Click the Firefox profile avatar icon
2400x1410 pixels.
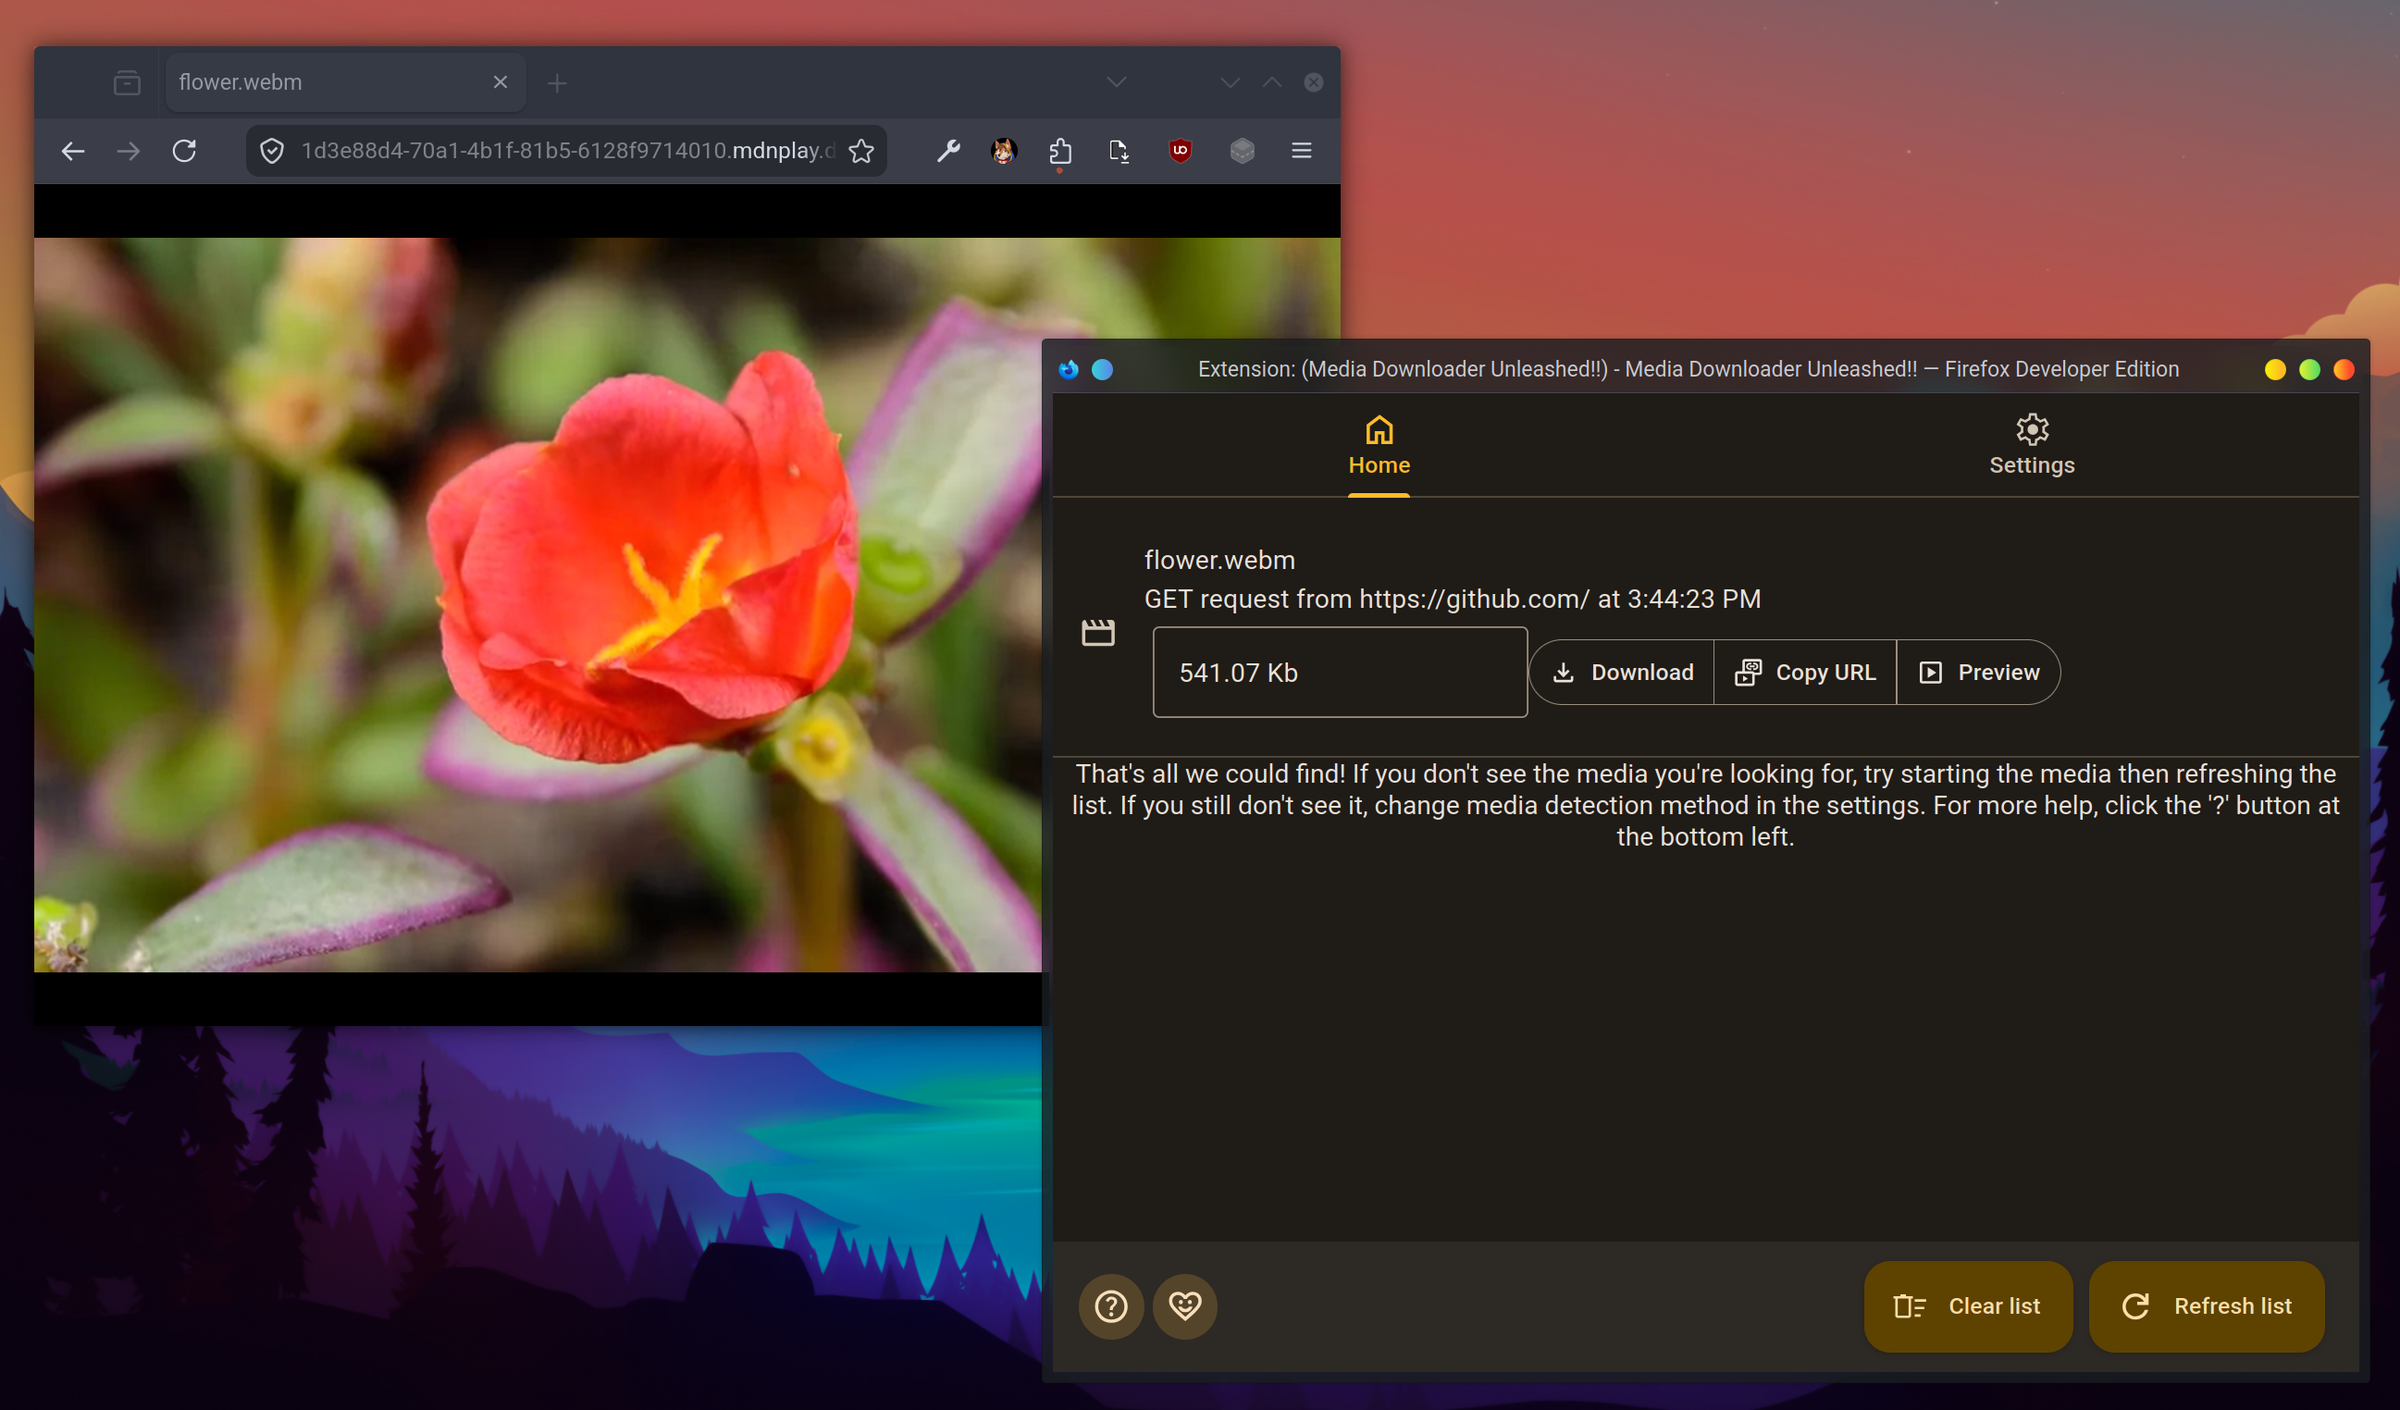click(1003, 150)
